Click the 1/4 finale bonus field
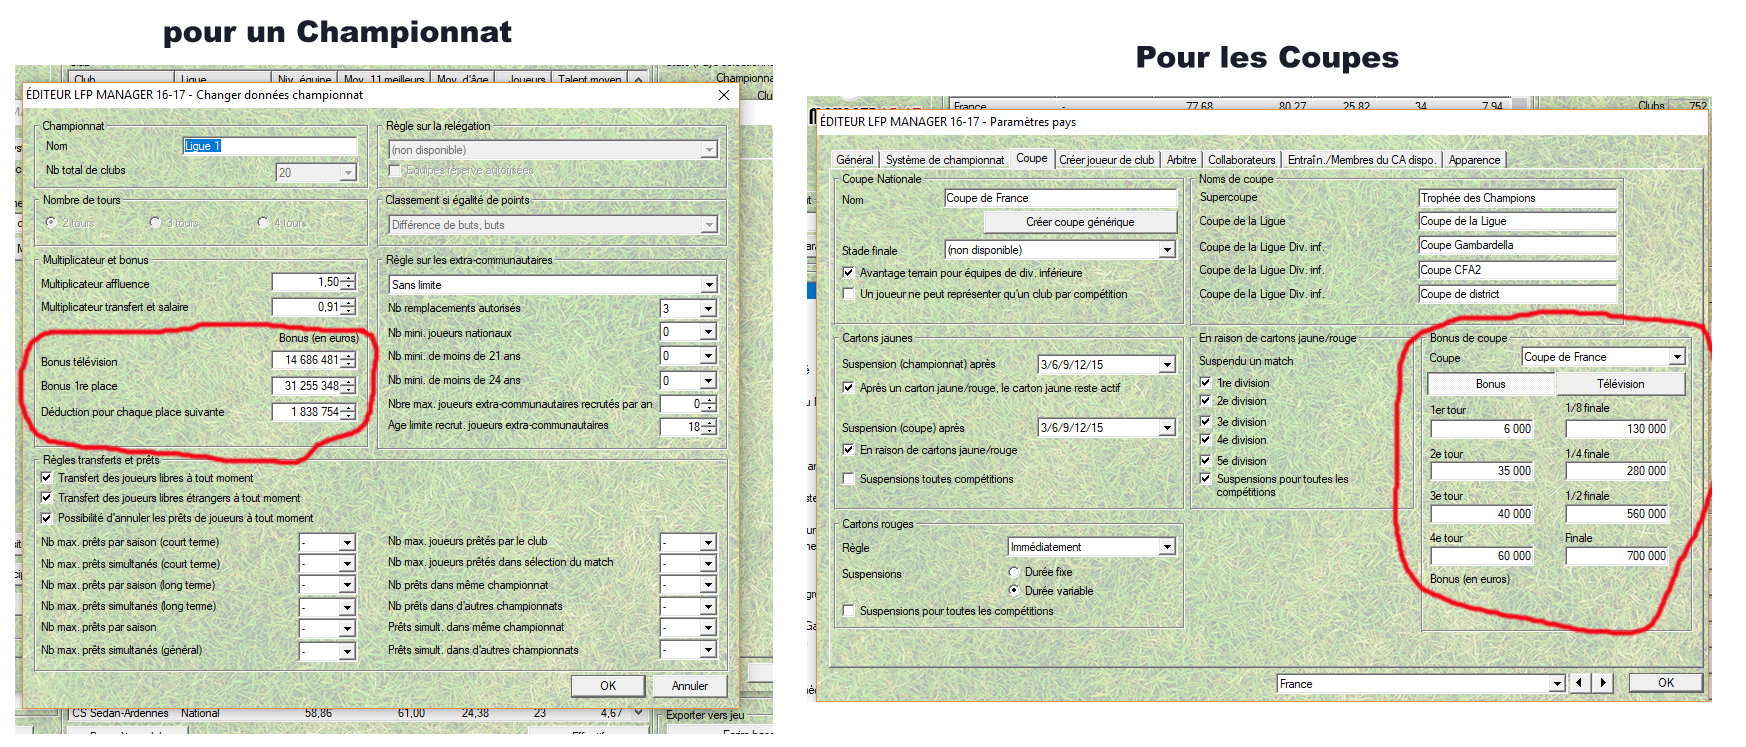1746x747 pixels. pos(1617,471)
